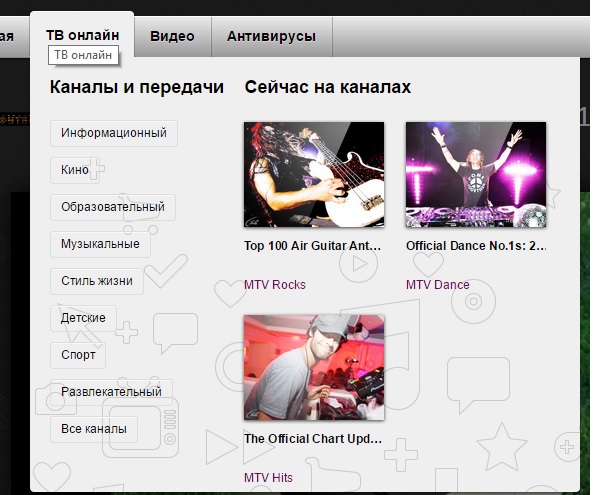Image resolution: width=594 pixels, height=495 pixels.
Task: Open the Музыкальные channels category
Action: click(100, 244)
